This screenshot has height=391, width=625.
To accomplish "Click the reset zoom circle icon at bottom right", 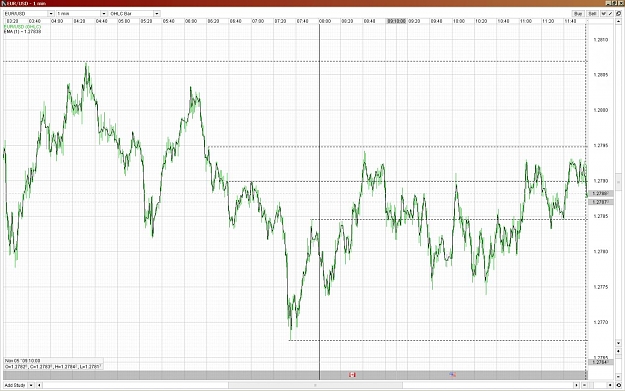I will coord(619,385).
